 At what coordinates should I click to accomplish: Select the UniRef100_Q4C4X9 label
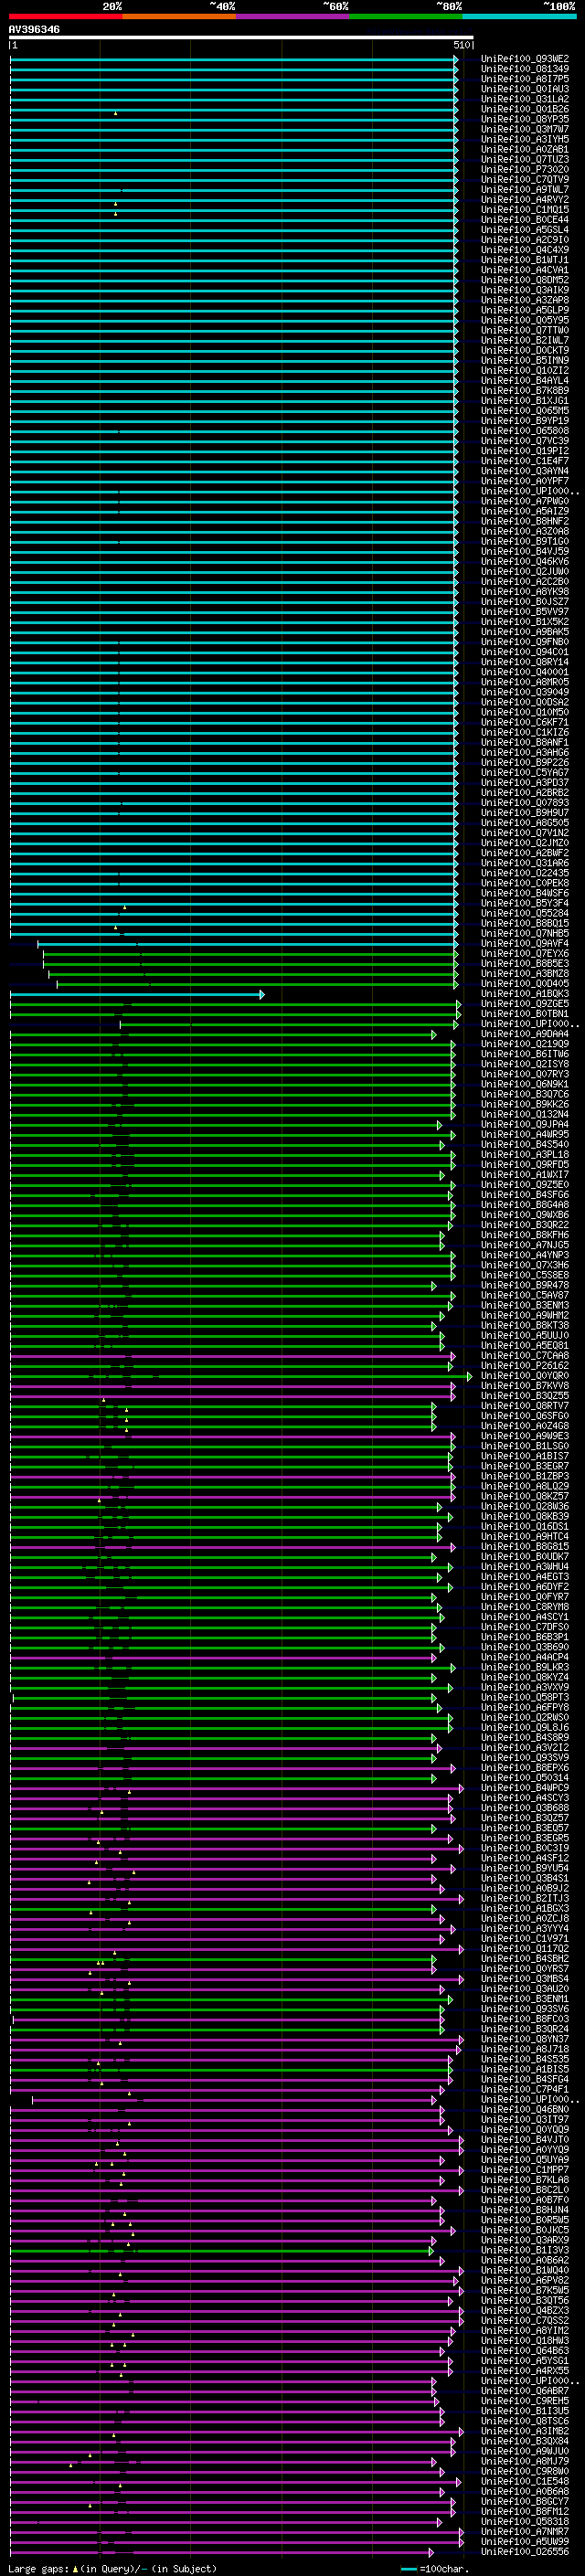[x=525, y=250]
